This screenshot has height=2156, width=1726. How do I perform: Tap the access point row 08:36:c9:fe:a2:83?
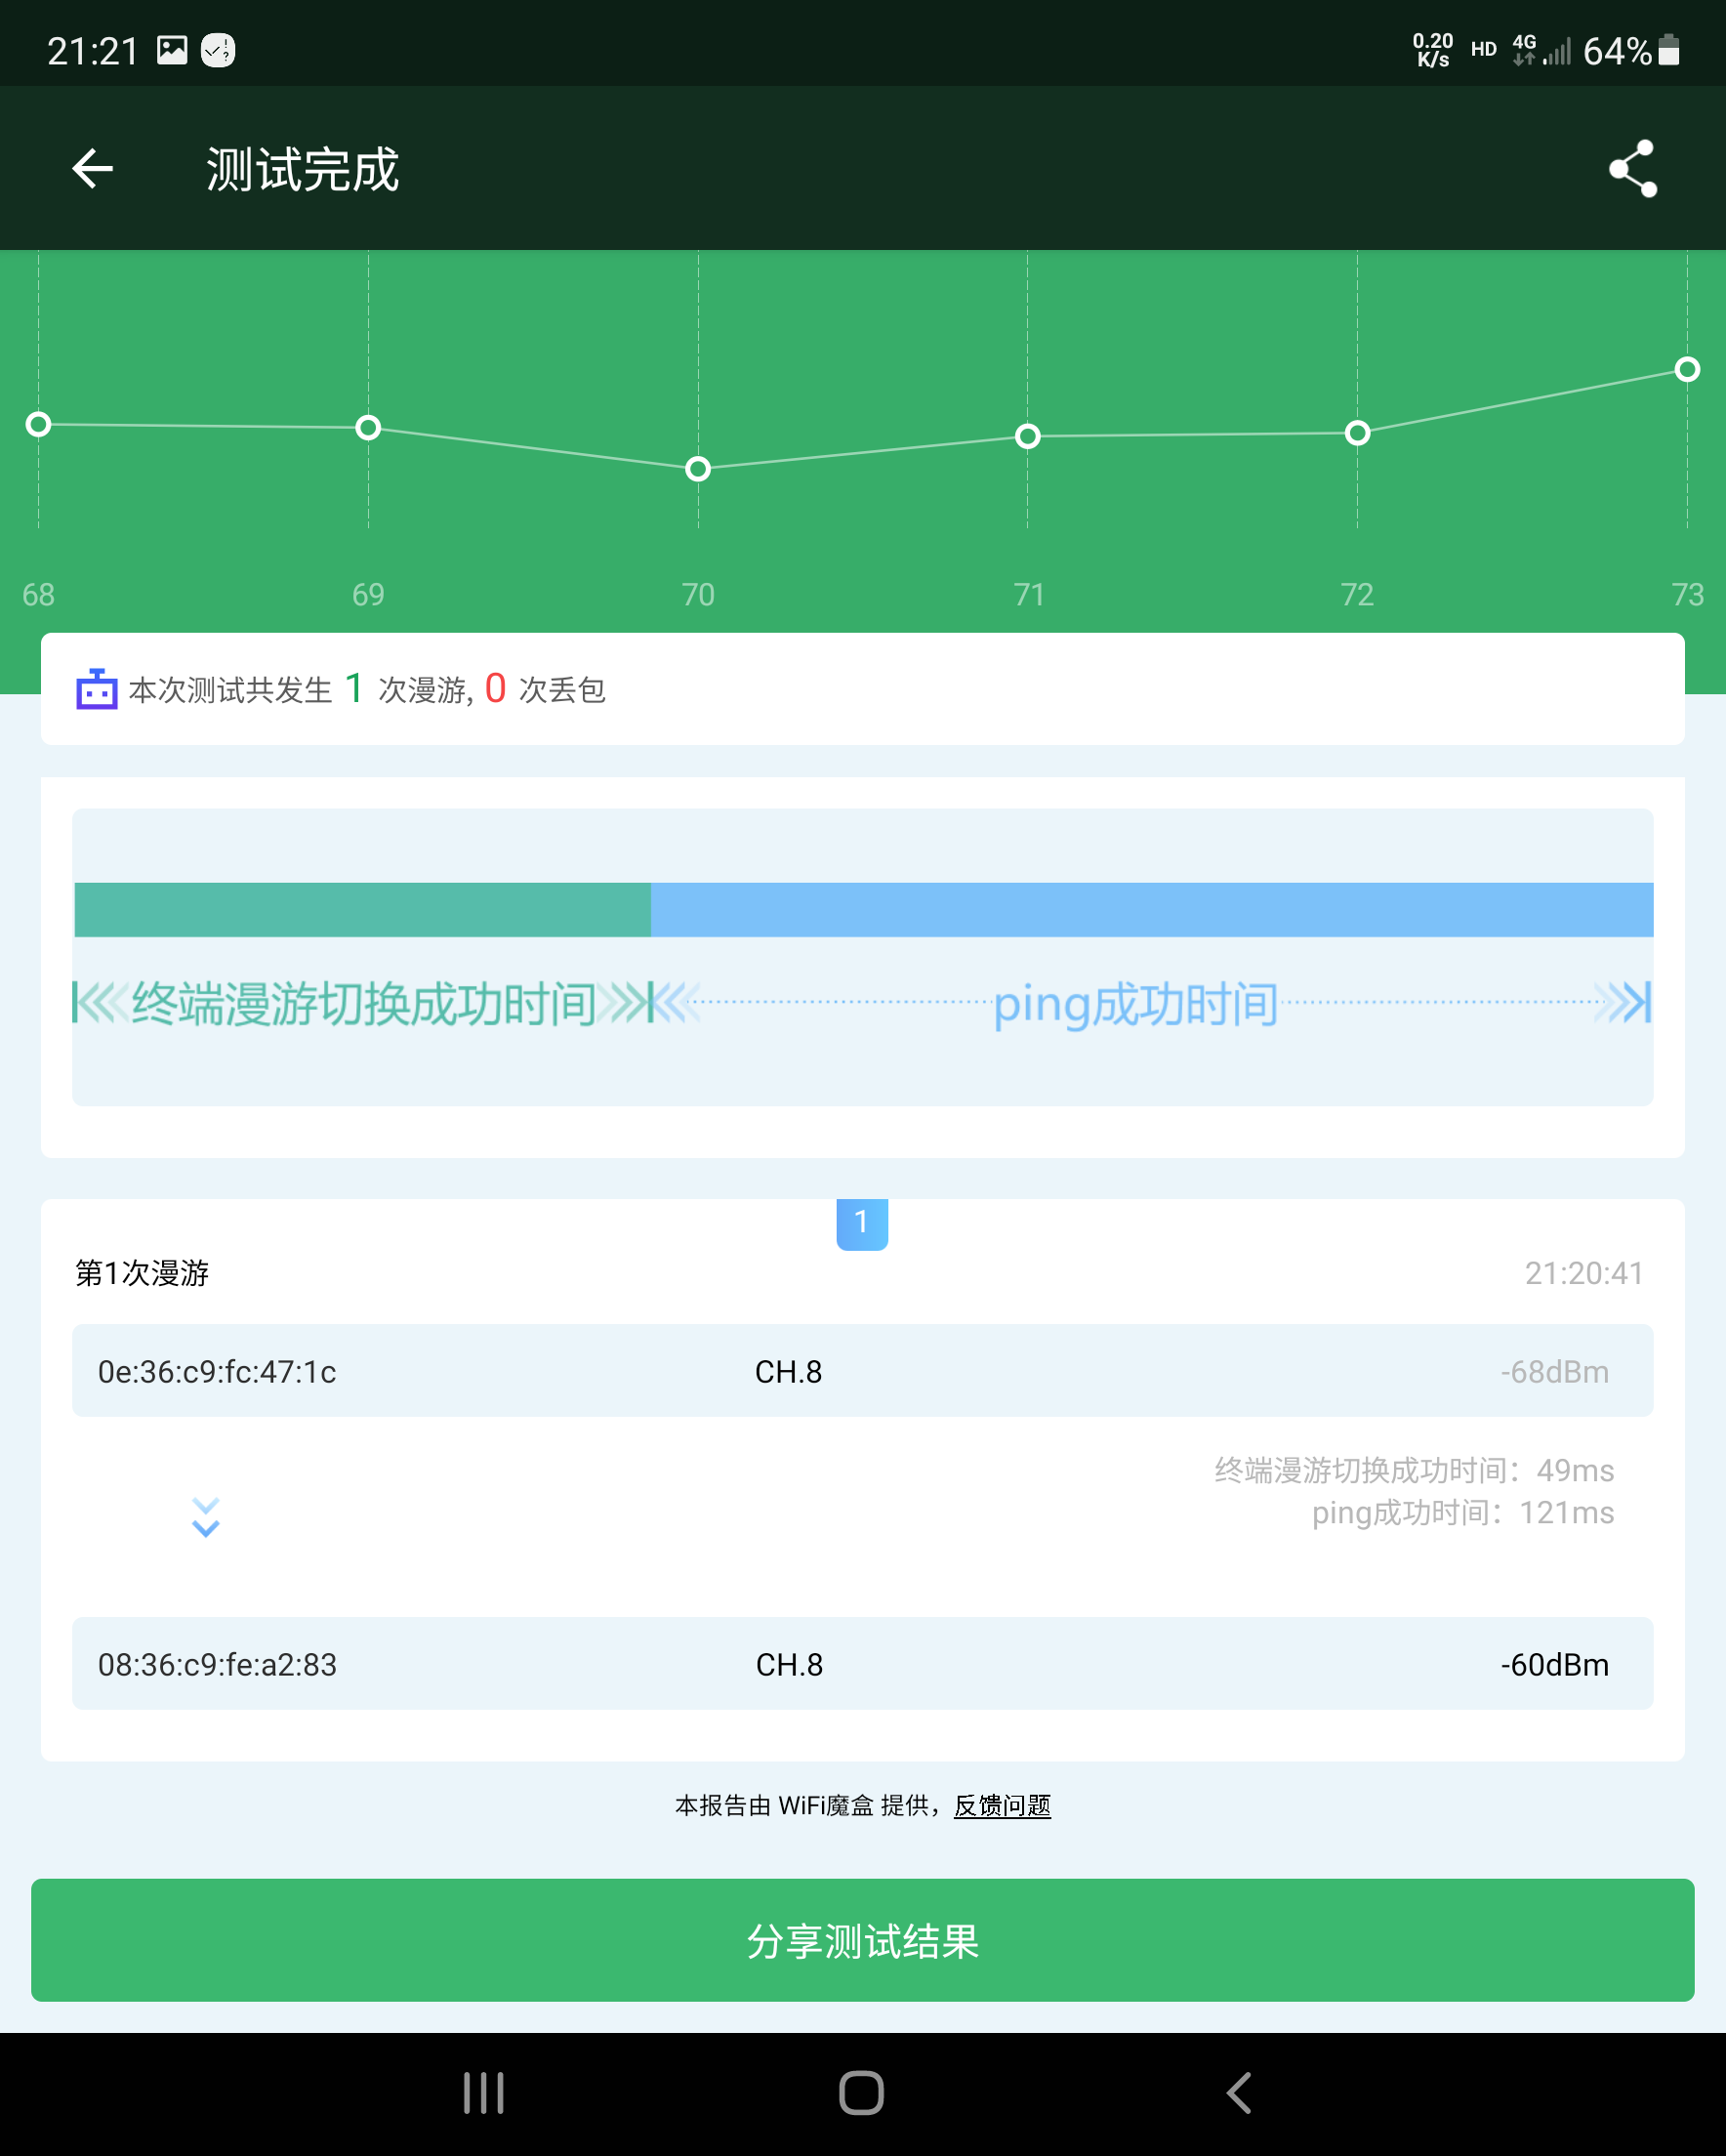coord(862,1664)
